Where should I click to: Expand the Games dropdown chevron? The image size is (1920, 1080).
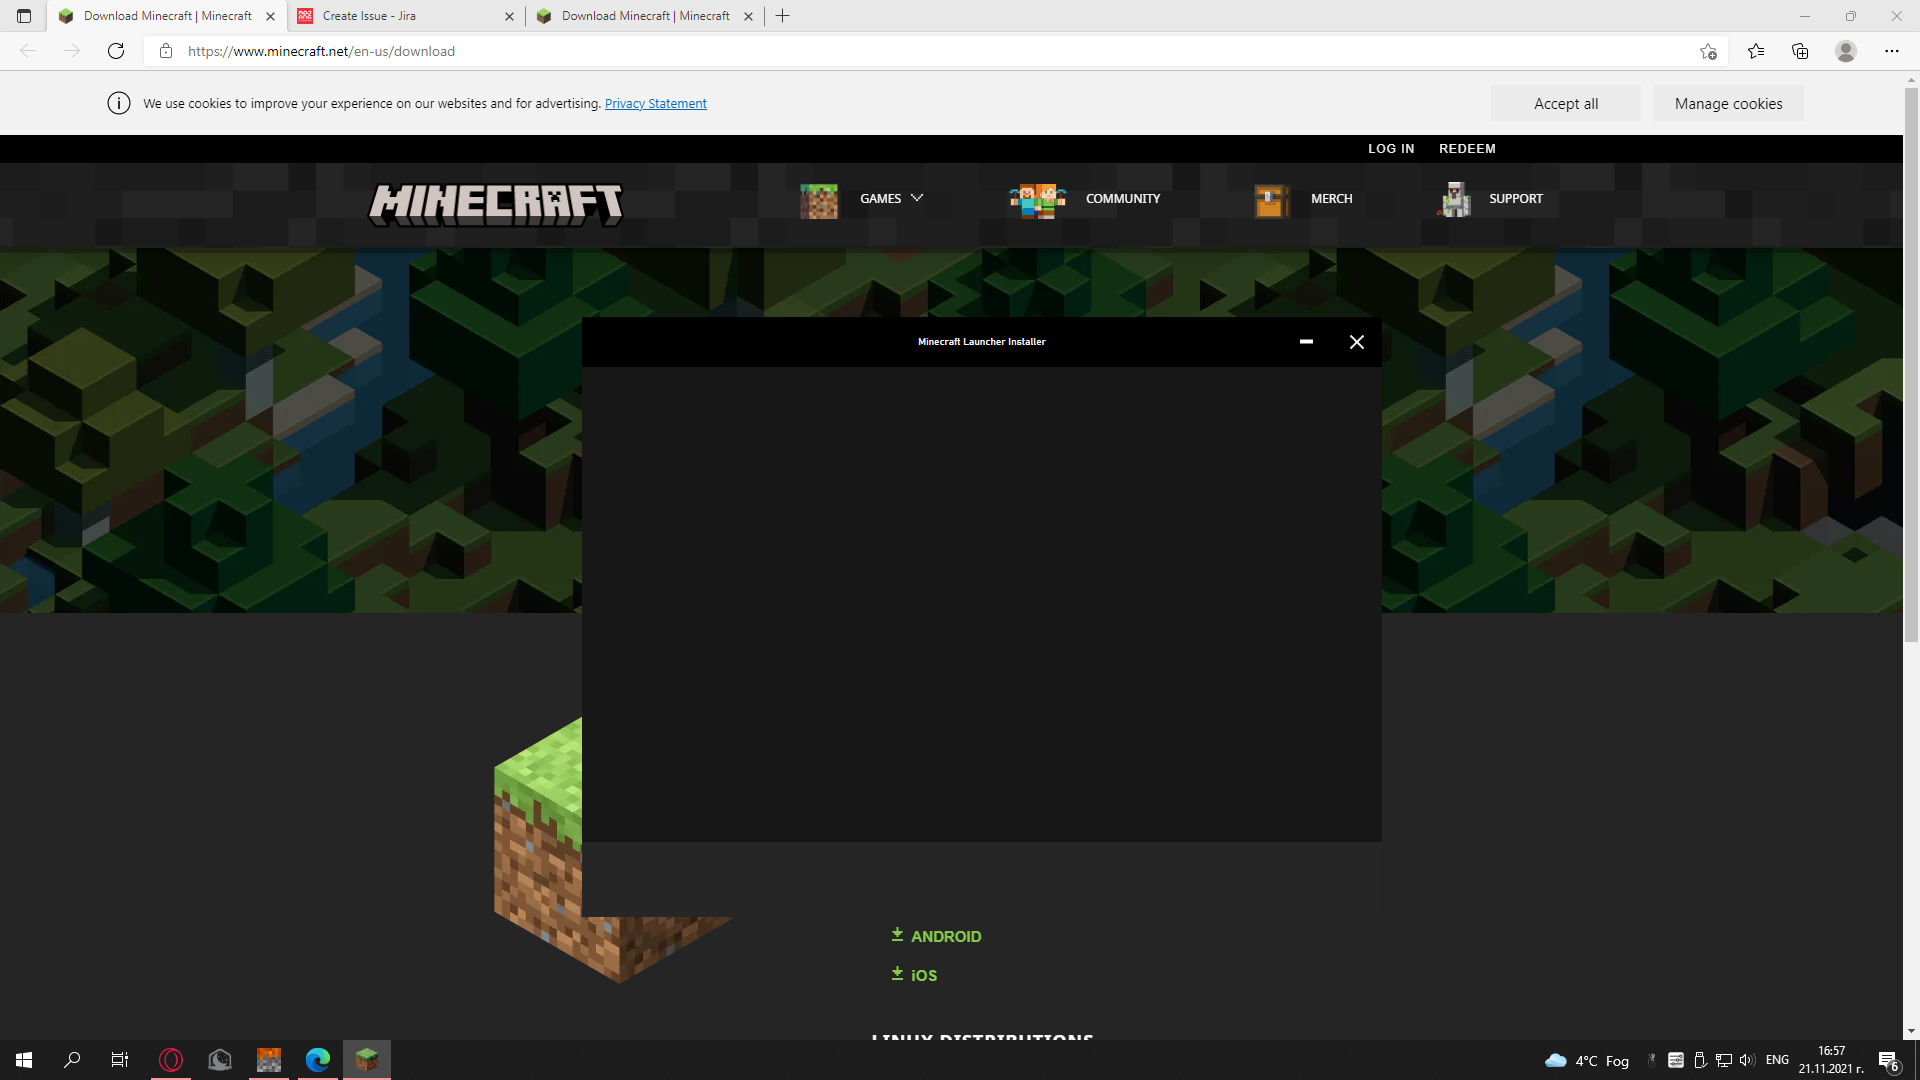[x=917, y=198]
